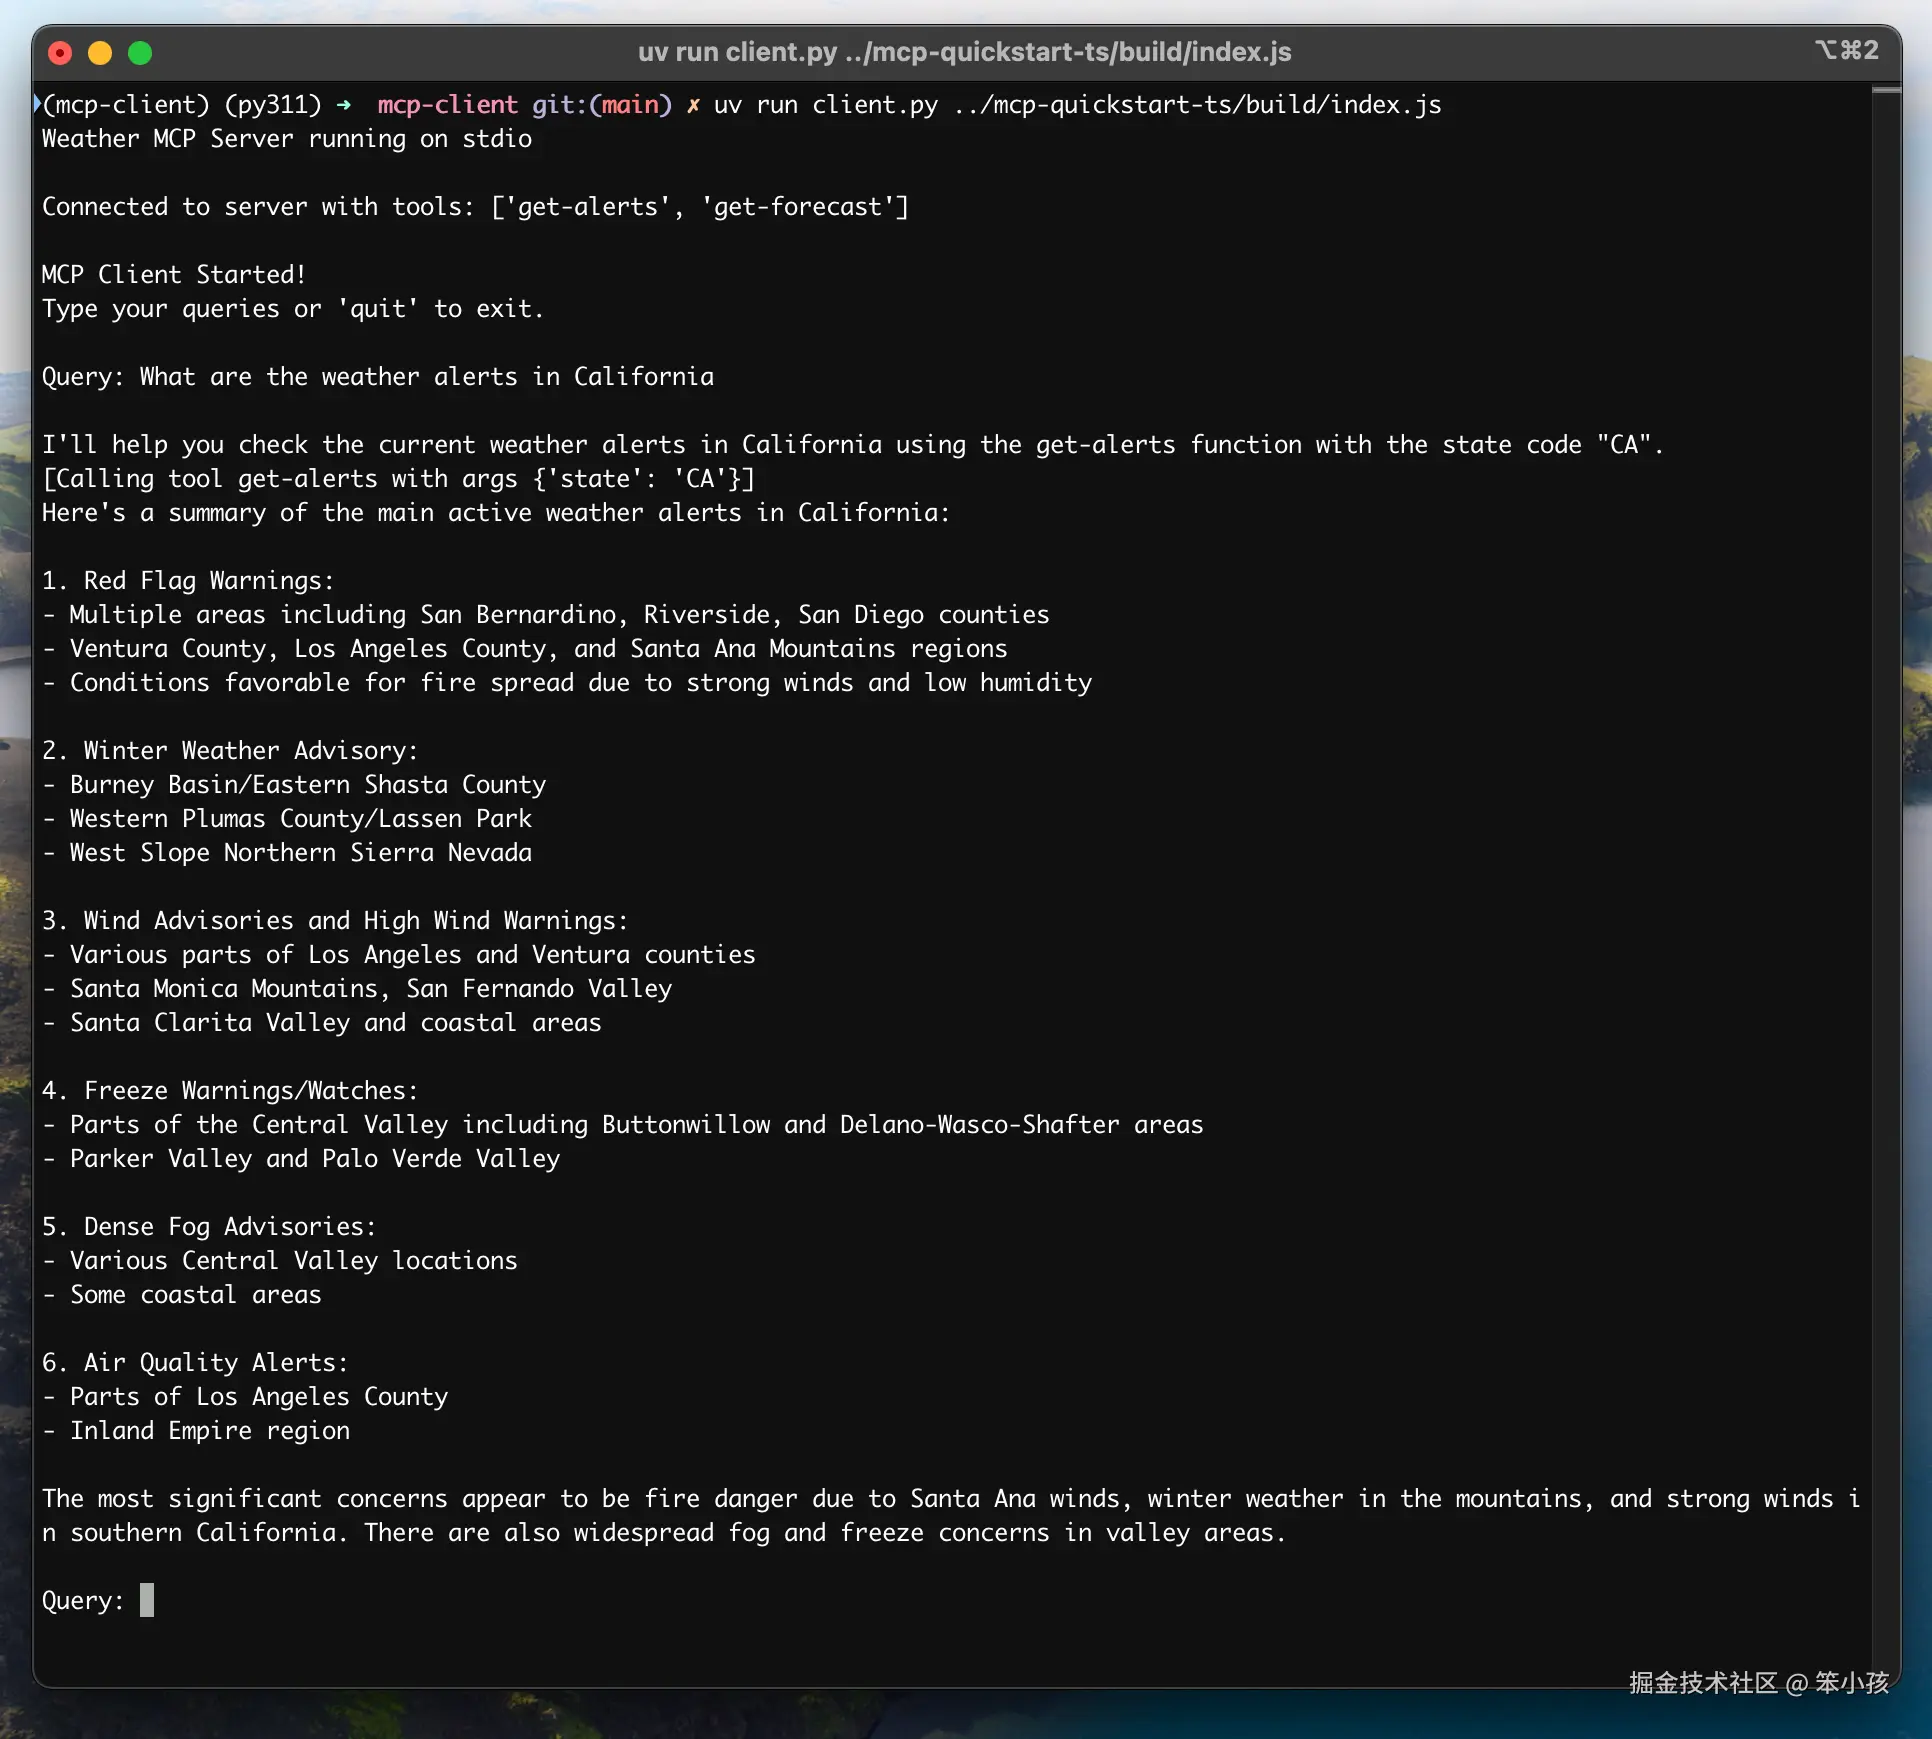1932x1739 pixels.
Task: Click the blinking cursor block after Query
Action: [x=149, y=1600]
